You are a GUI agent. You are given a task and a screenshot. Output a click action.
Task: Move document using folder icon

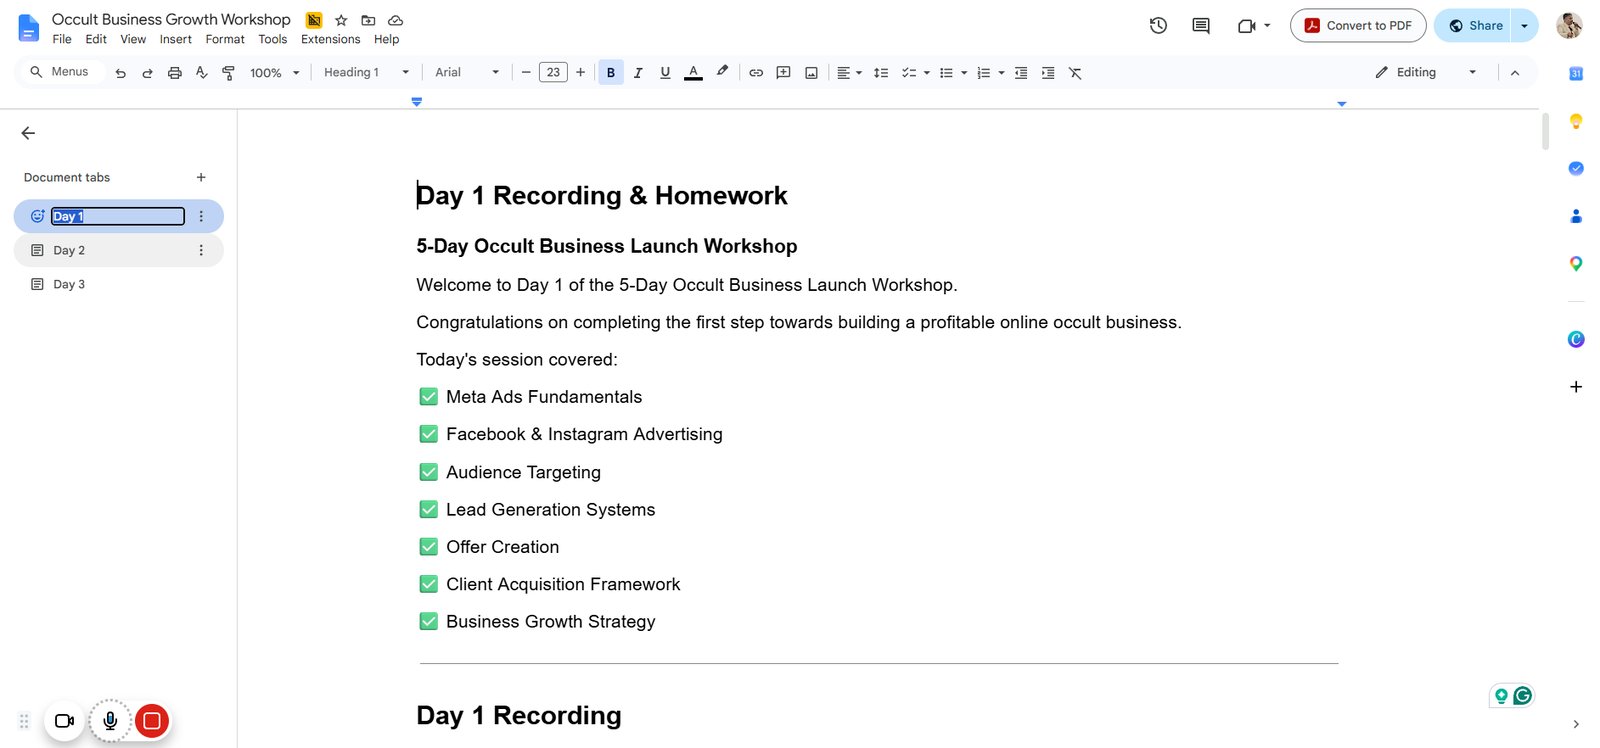(x=368, y=20)
